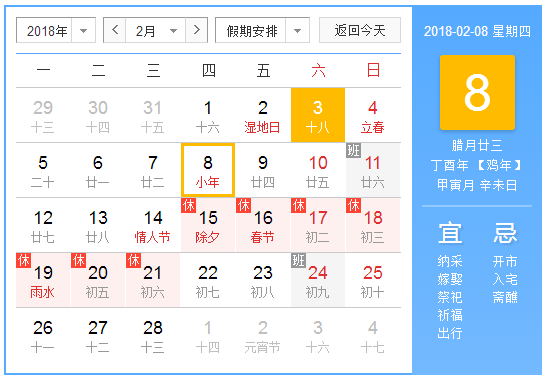Select February 26 十一
Viewport: 547px width, 376px height.
43,336
